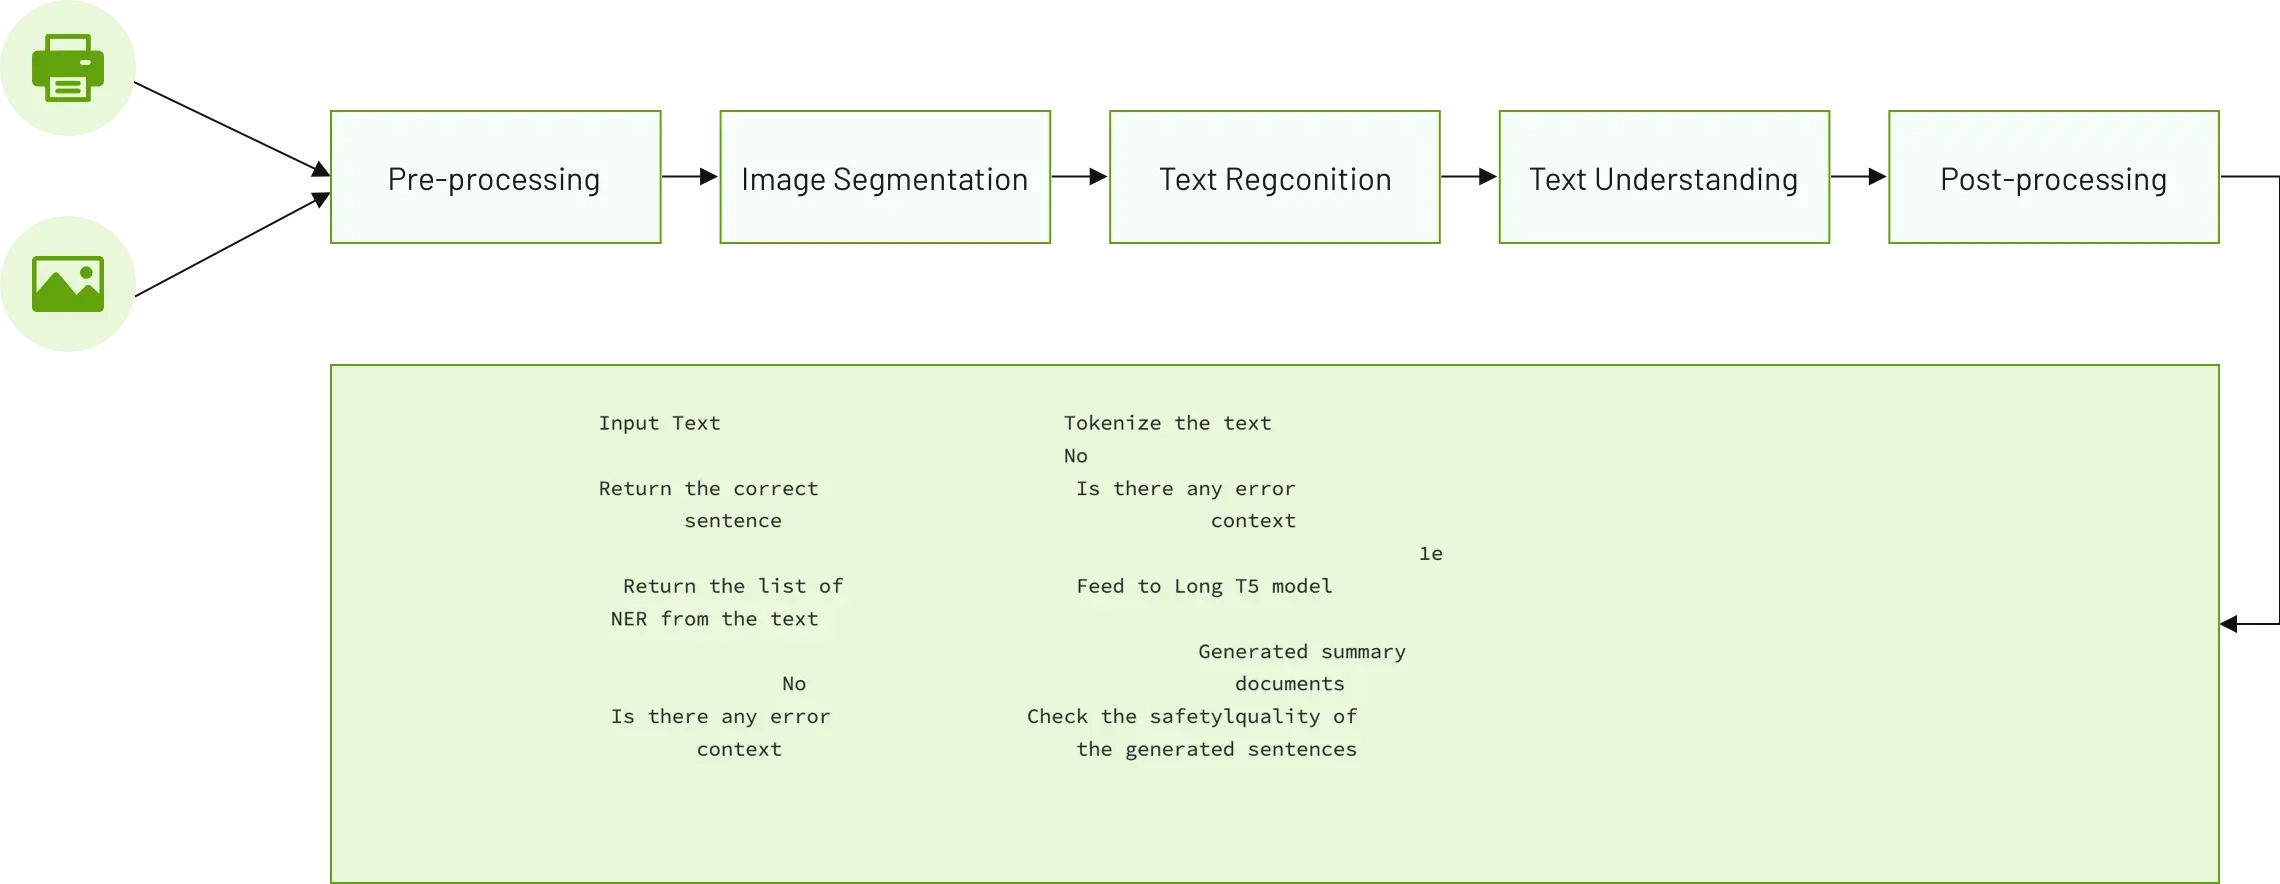Select the "Tokenize the text" label
The width and height of the screenshot is (2280, 884).
tap(1167, 423)
